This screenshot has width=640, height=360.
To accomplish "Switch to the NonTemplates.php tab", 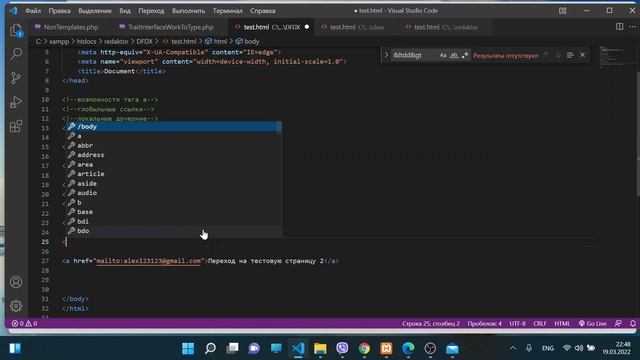I will (x=66, y=27).
